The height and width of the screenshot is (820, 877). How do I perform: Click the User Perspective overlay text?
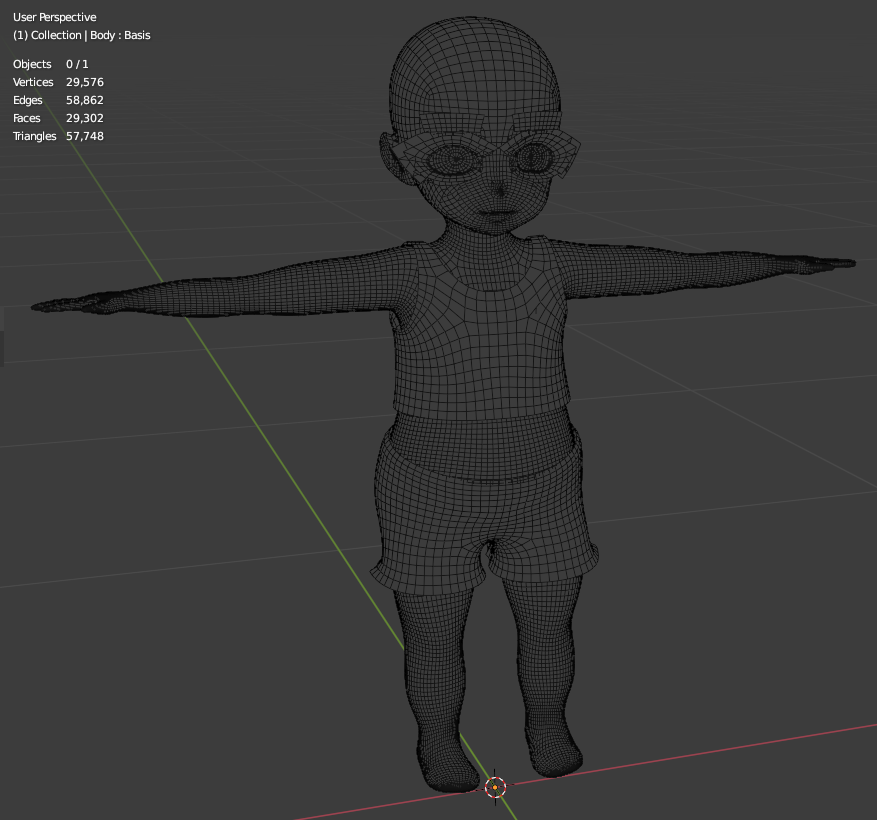(54, 17)
